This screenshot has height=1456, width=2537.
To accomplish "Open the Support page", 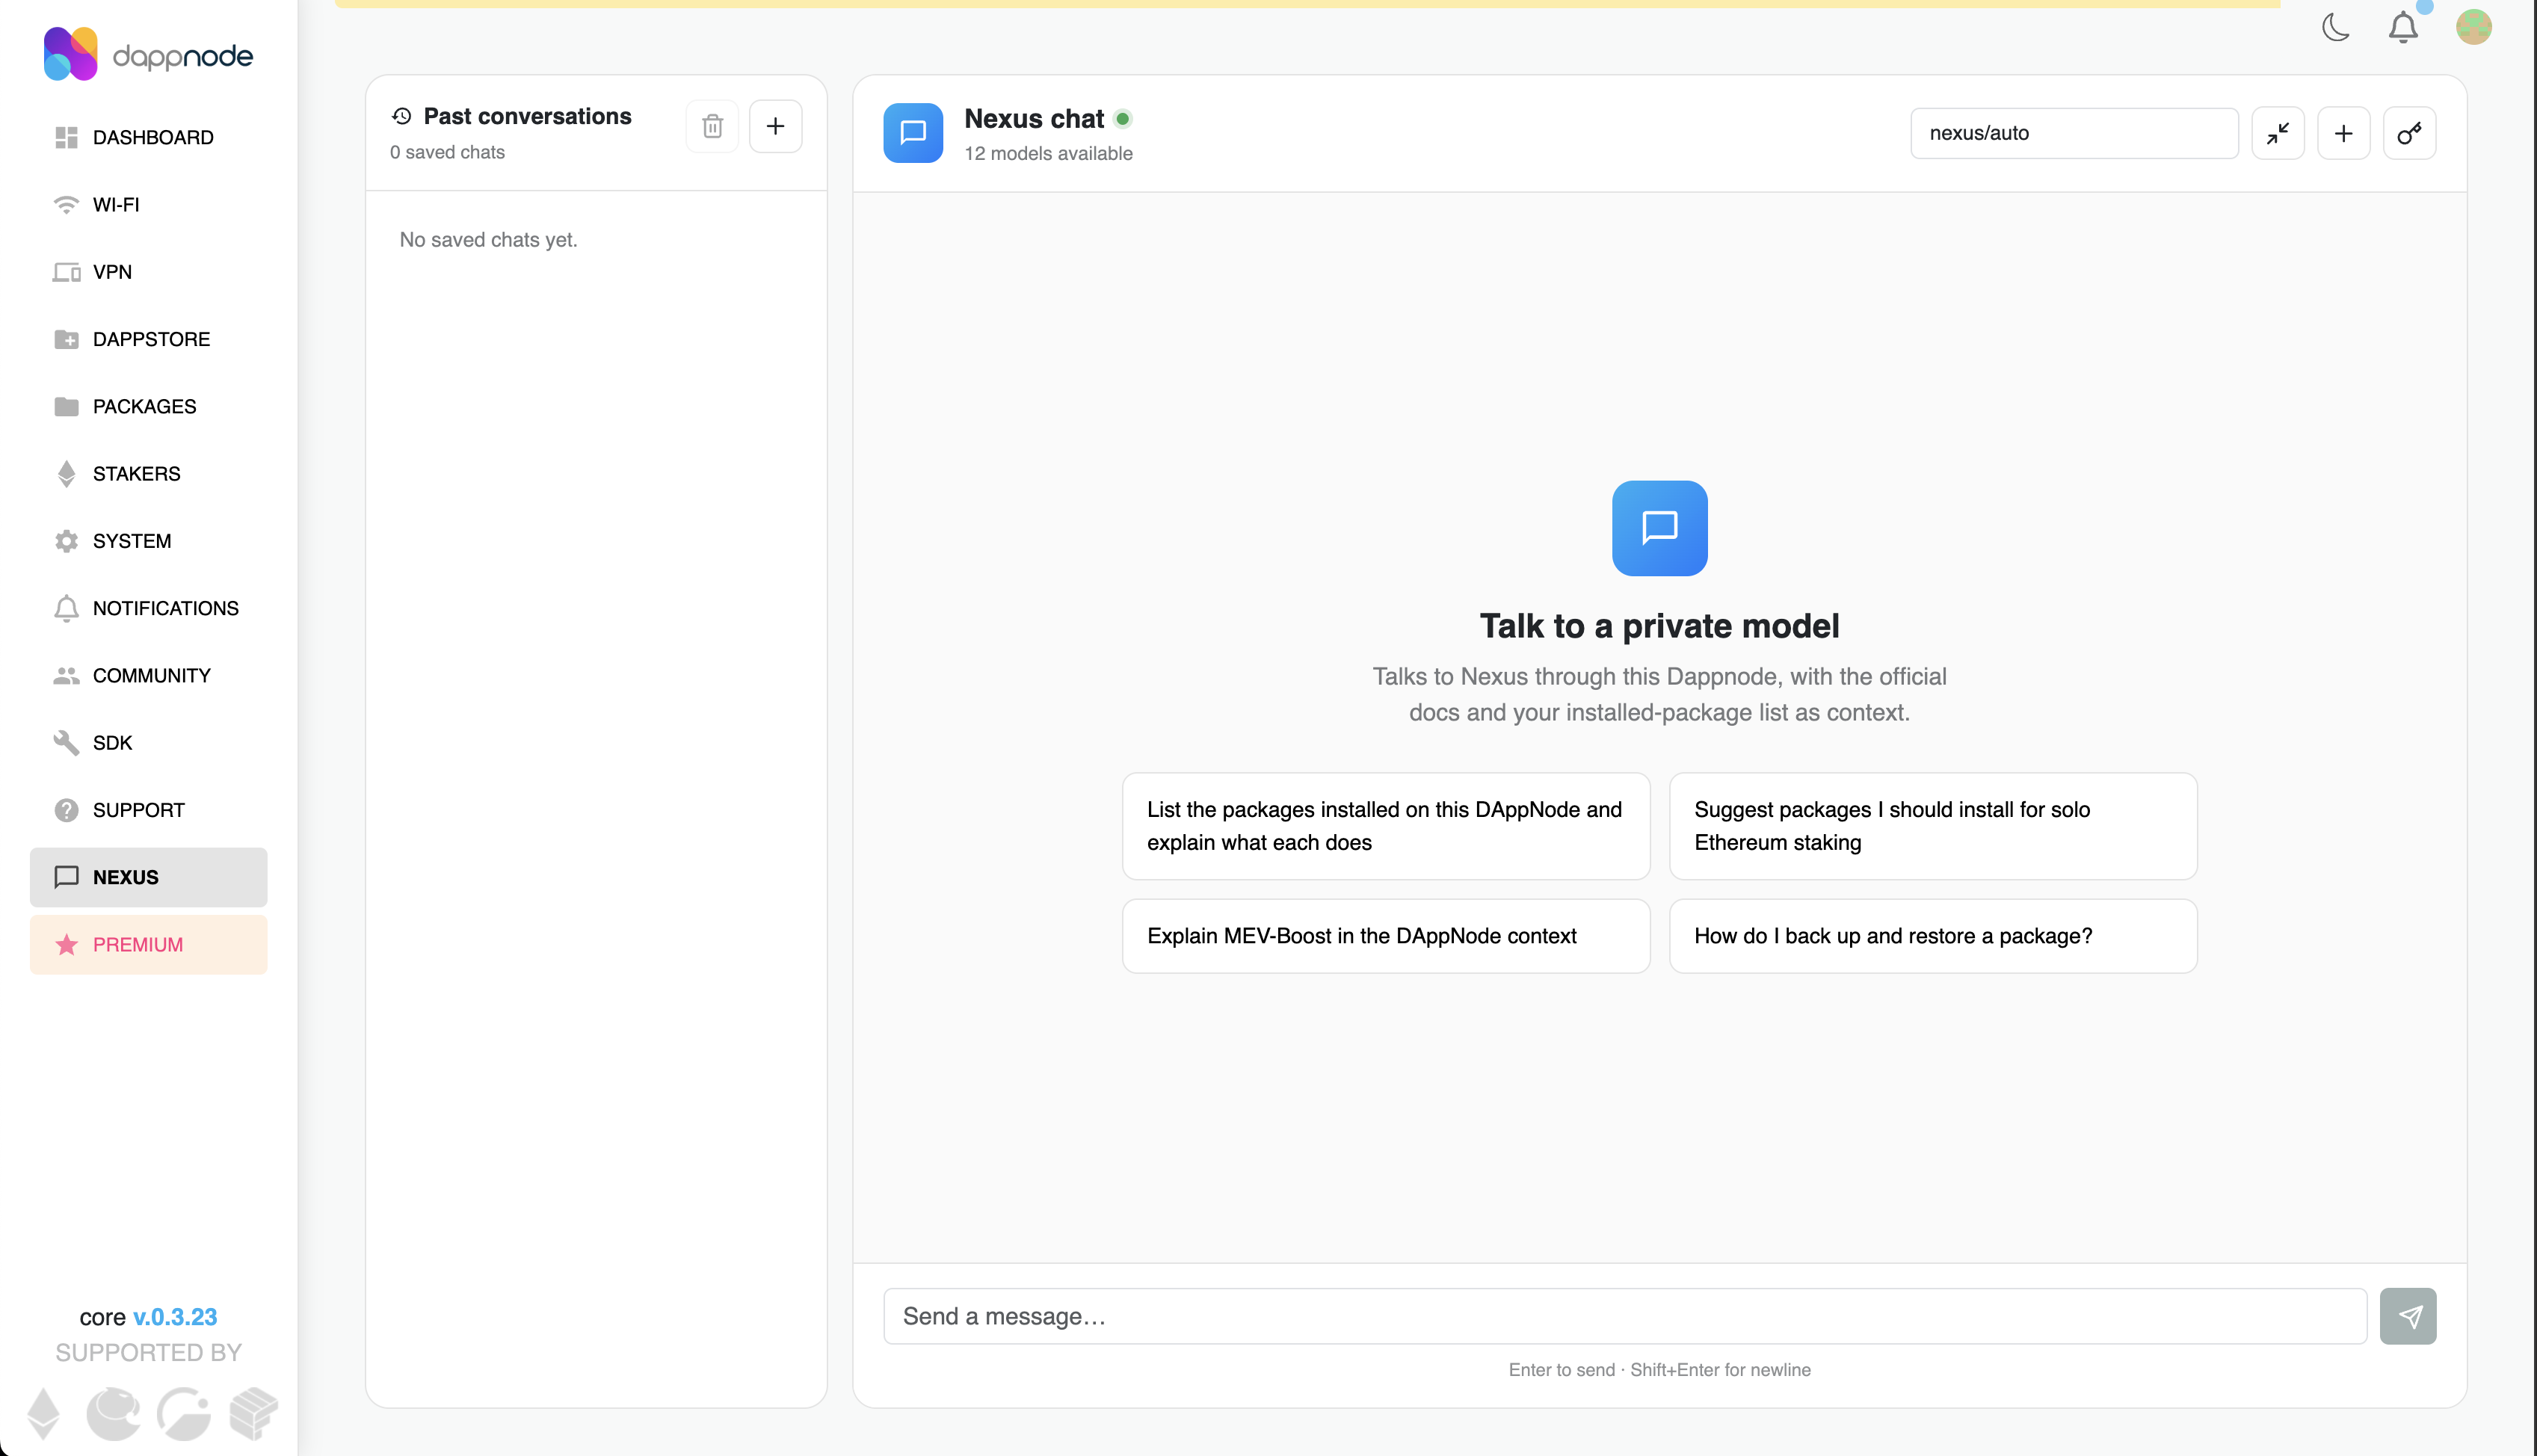I will pos(148,810).
